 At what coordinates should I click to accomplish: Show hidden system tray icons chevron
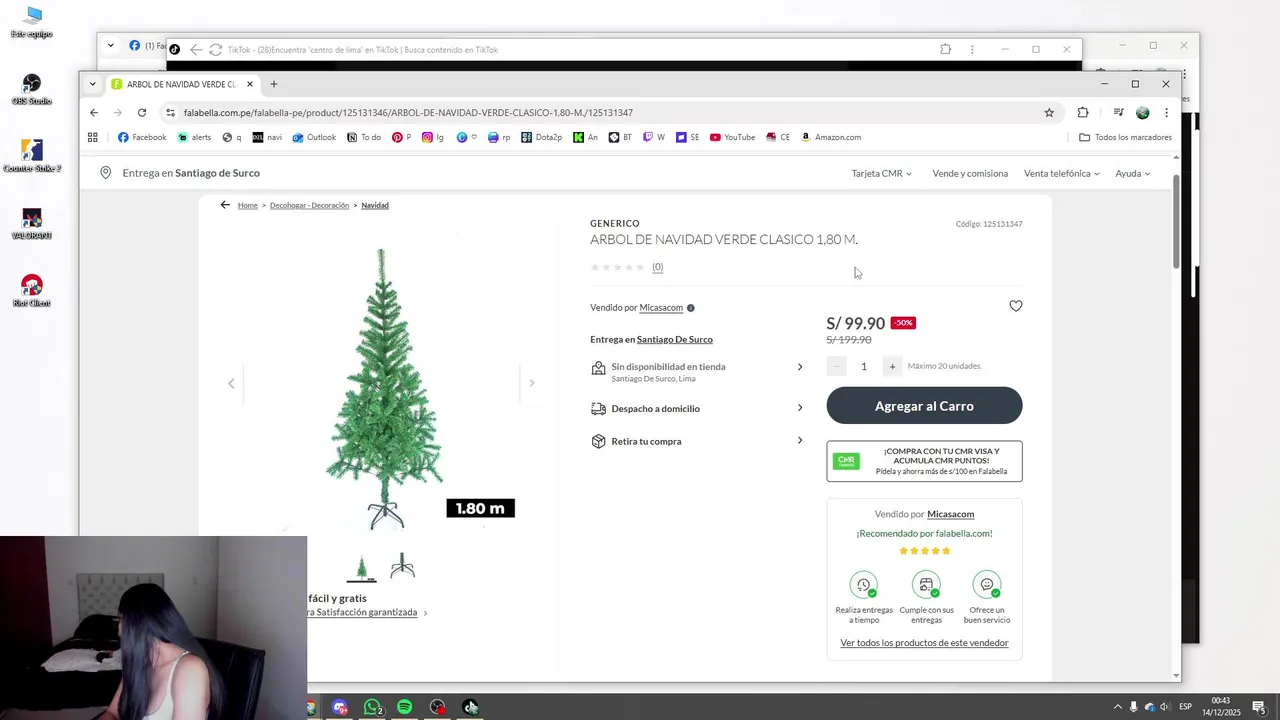coord(1118,707)
